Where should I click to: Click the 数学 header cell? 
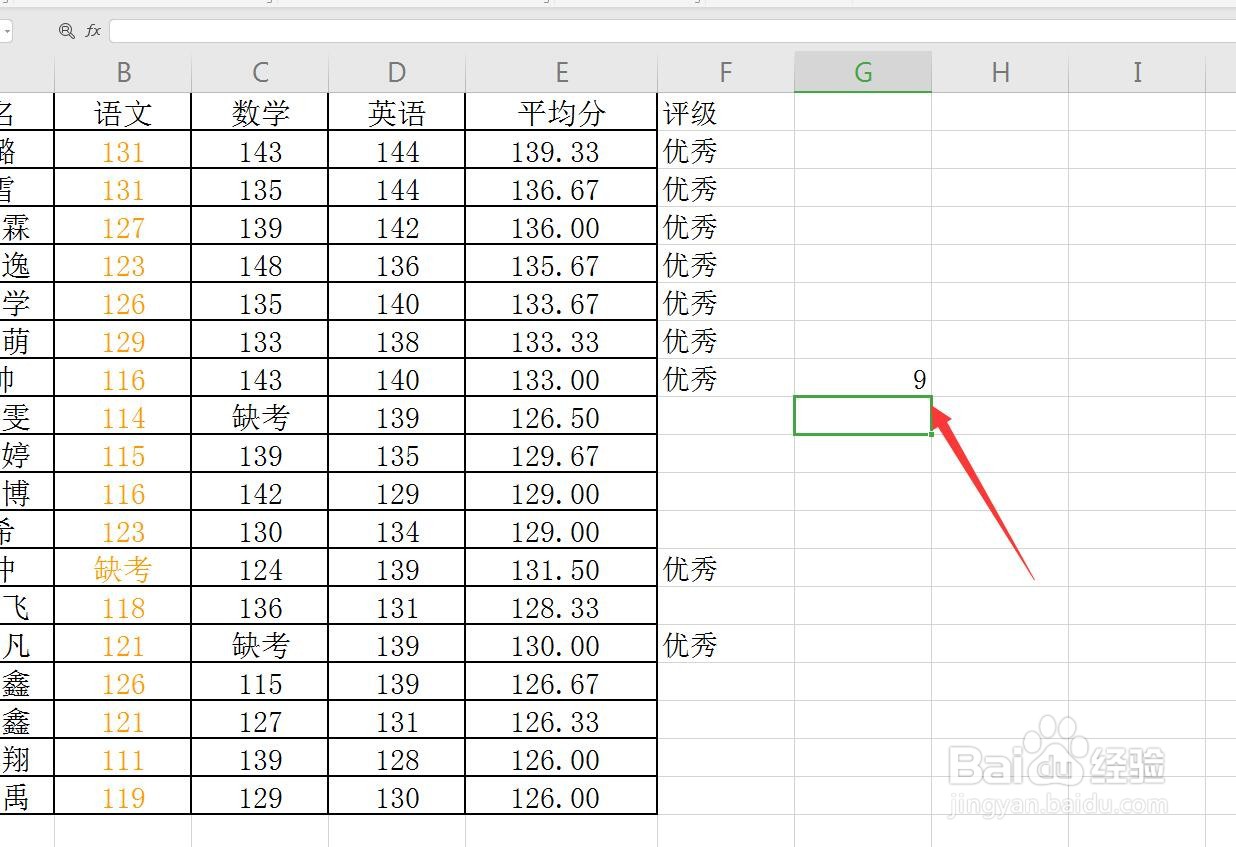(x=259, y=113)
